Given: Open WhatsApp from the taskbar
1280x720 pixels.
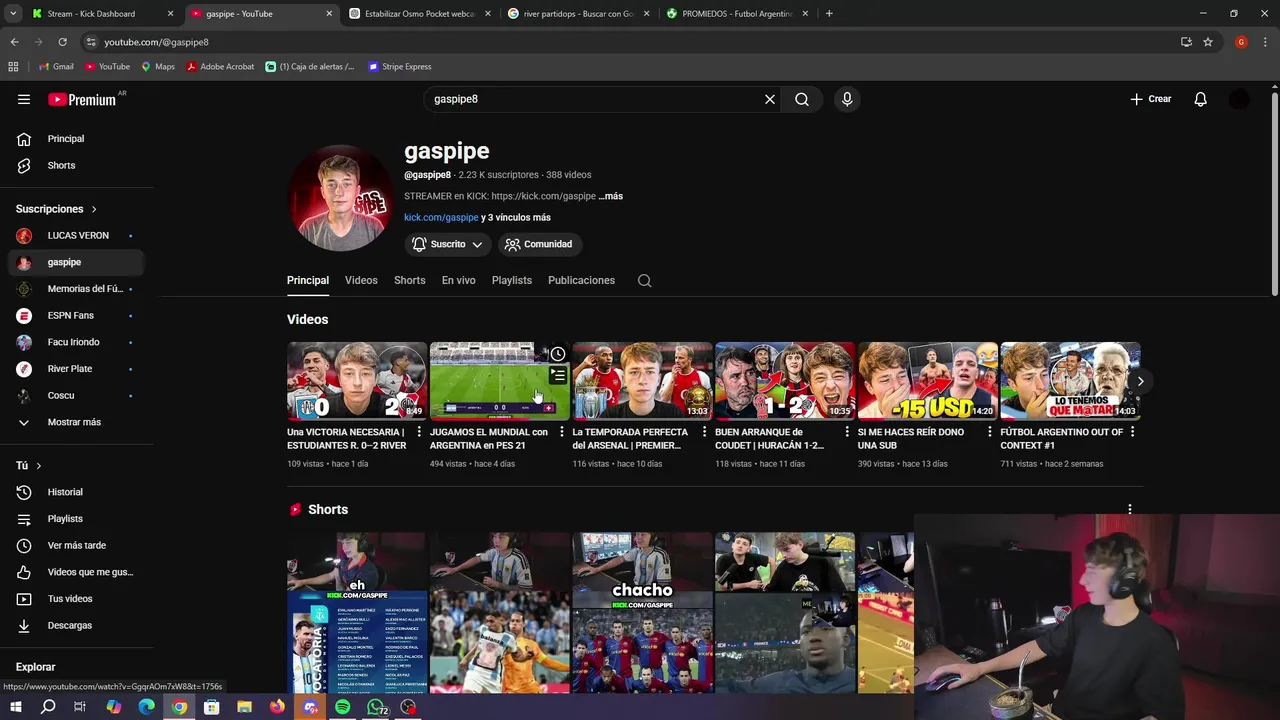Looking at the screenshot, I should point(376,707).
